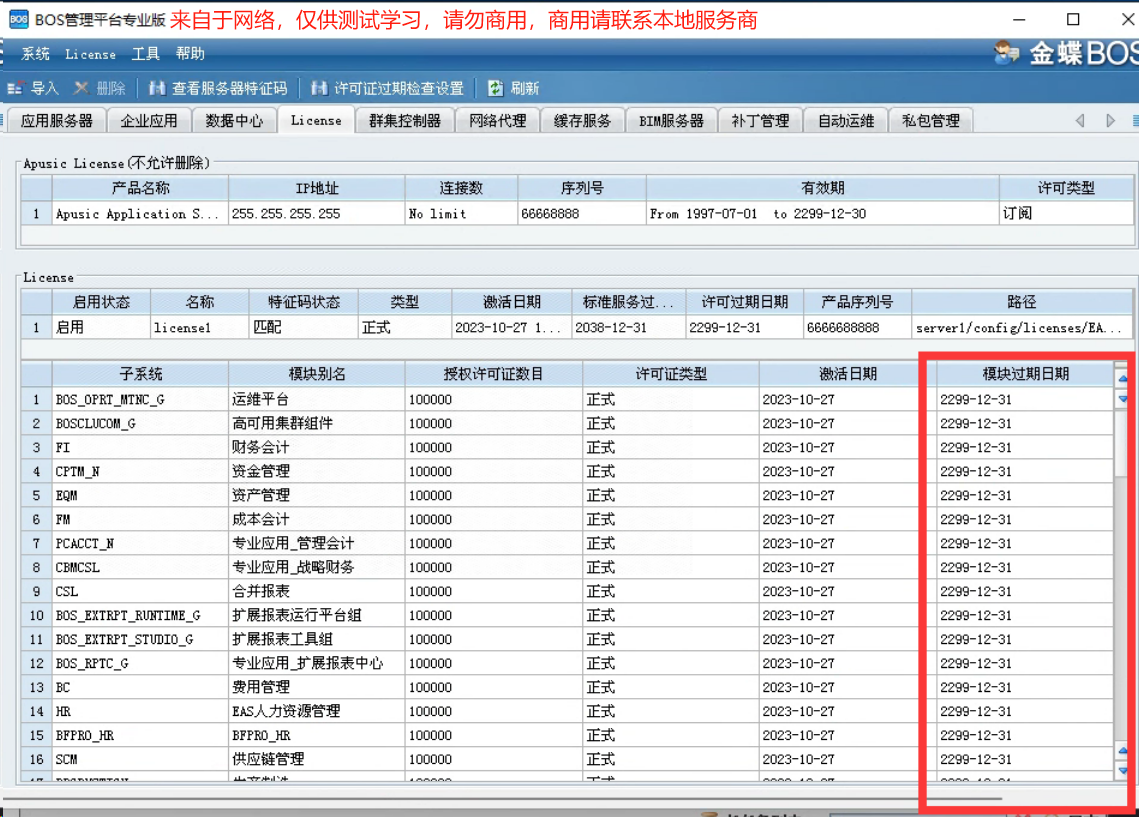This screenshot has height=817, width=1139.
Task: Select the 资产管理 module row
Action: pyautogui.click(x=317, y=495)
